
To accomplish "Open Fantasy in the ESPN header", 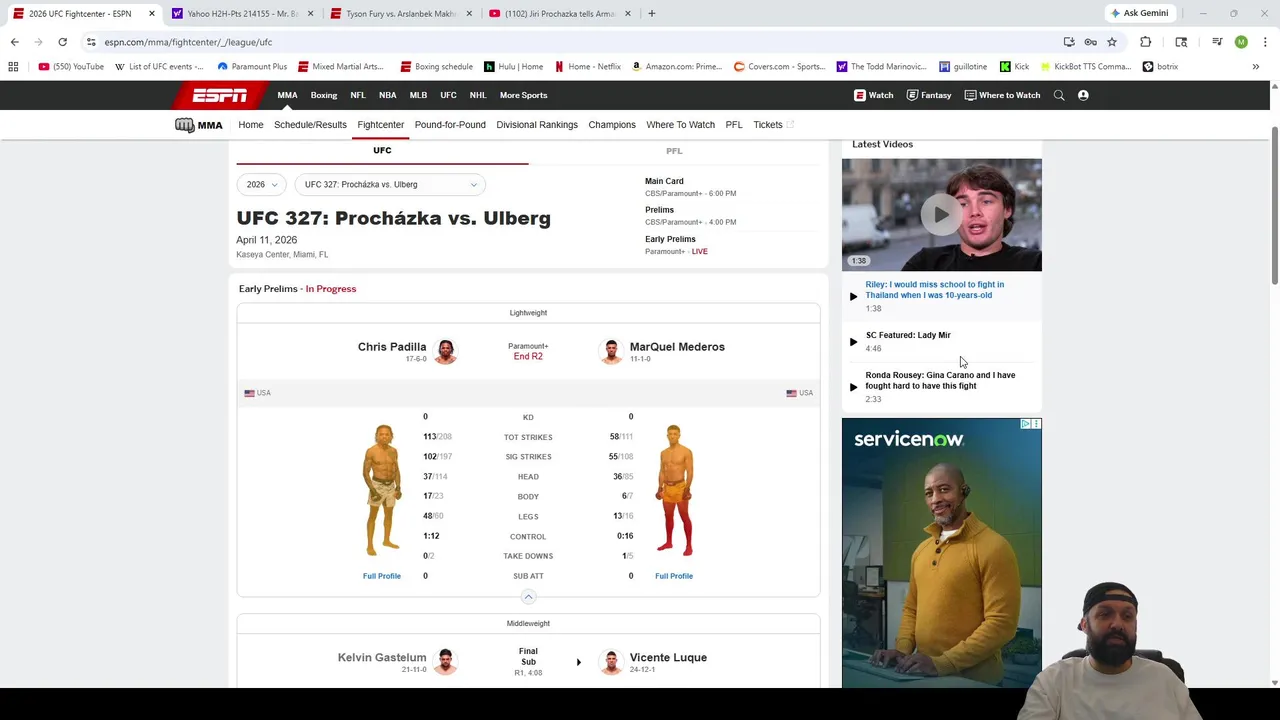I will tap(929, 95).
